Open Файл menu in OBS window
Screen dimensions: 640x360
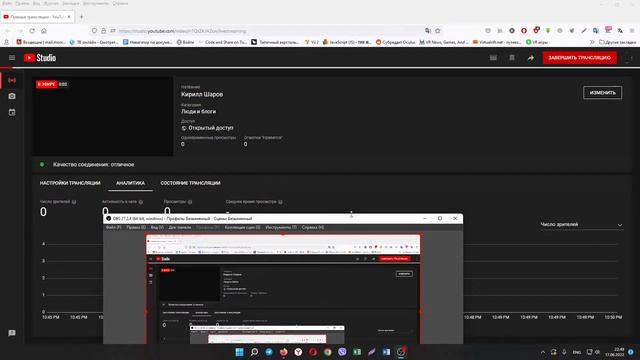113,227
